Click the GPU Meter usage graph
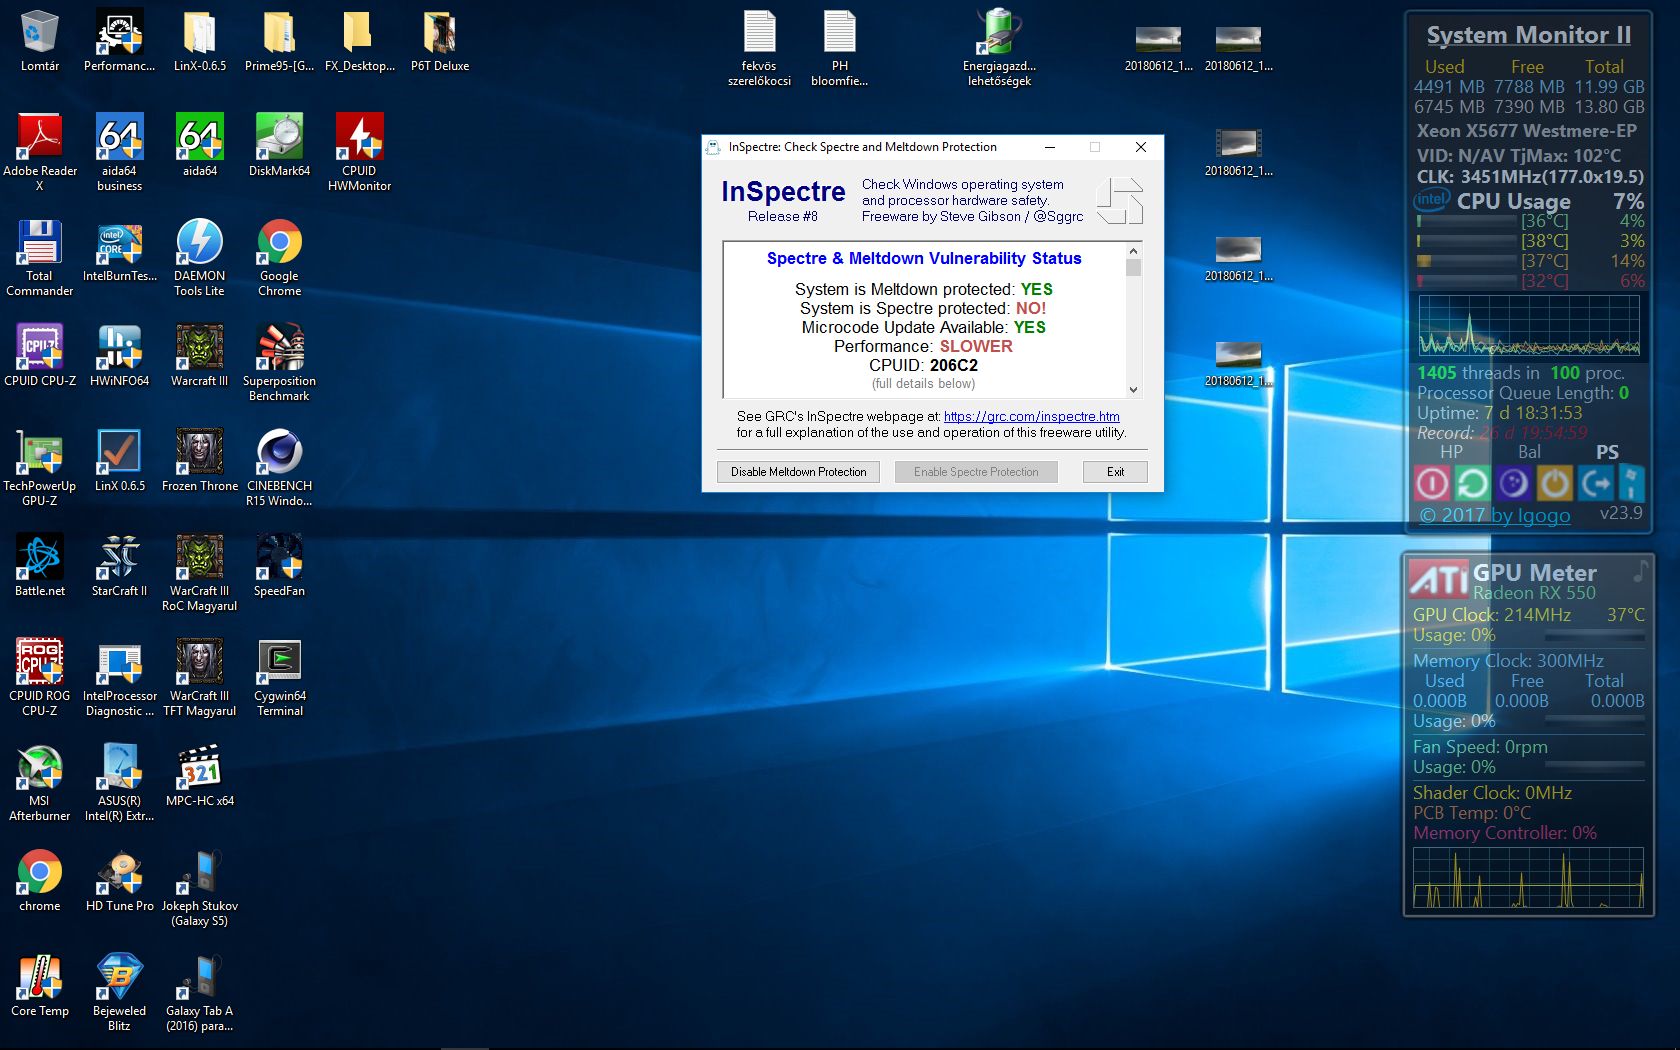 tap(1528, 878)
